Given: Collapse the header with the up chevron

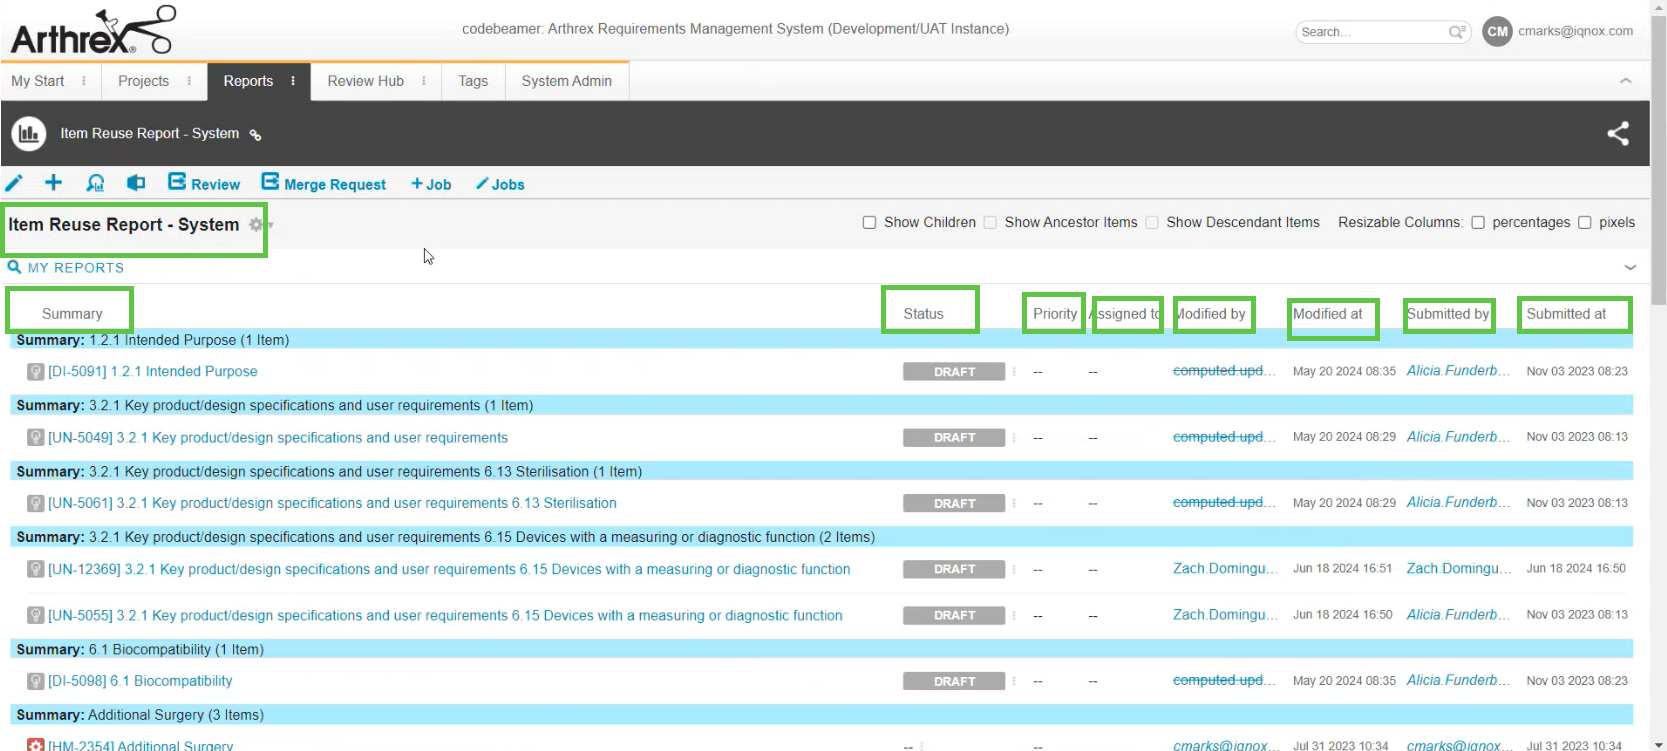Looking at the screenshot, I should [1625, 81].
